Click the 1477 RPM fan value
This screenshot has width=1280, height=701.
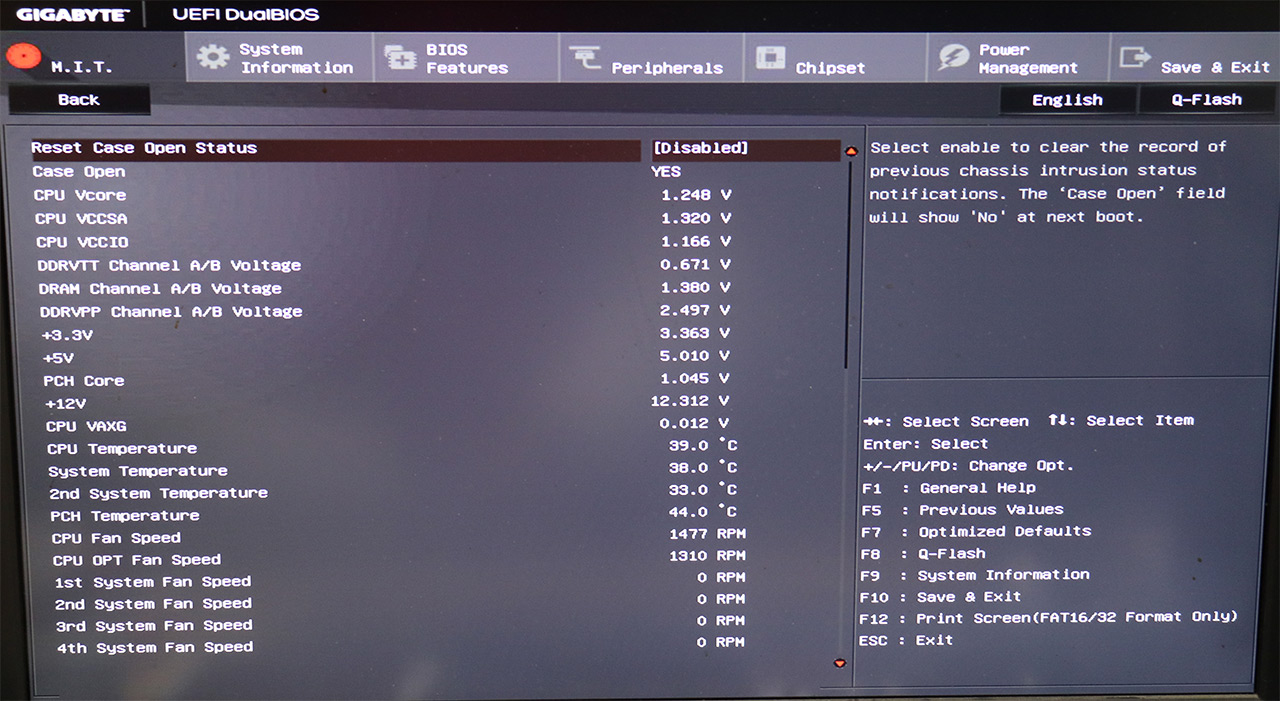(708, 534)
